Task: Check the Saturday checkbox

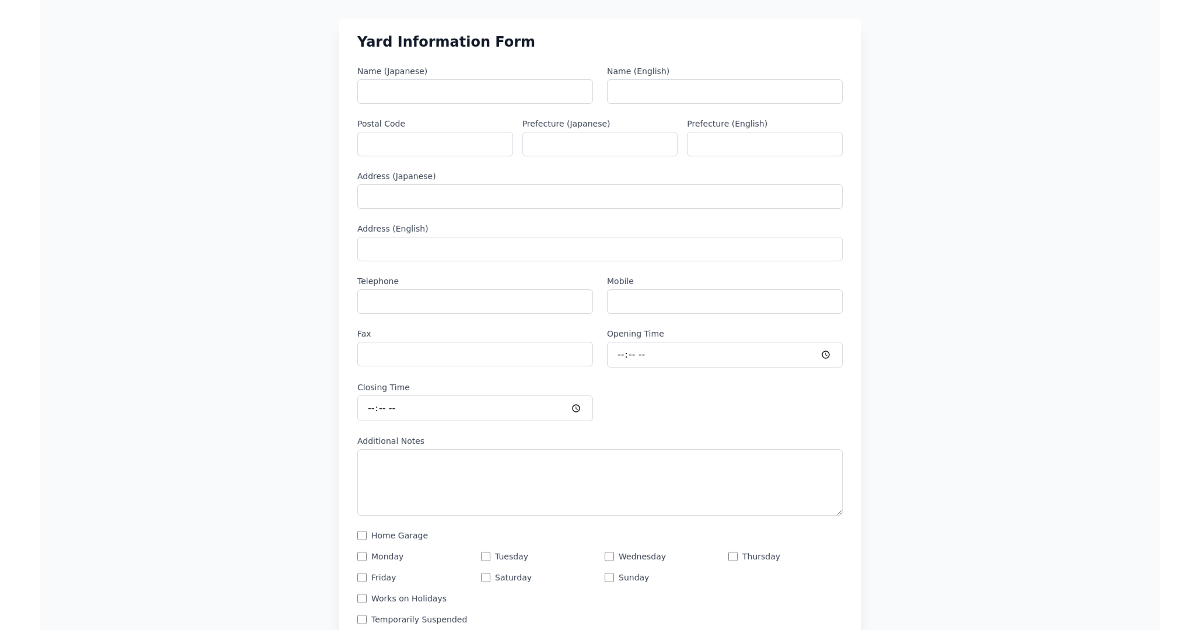Action: [485, 577]
